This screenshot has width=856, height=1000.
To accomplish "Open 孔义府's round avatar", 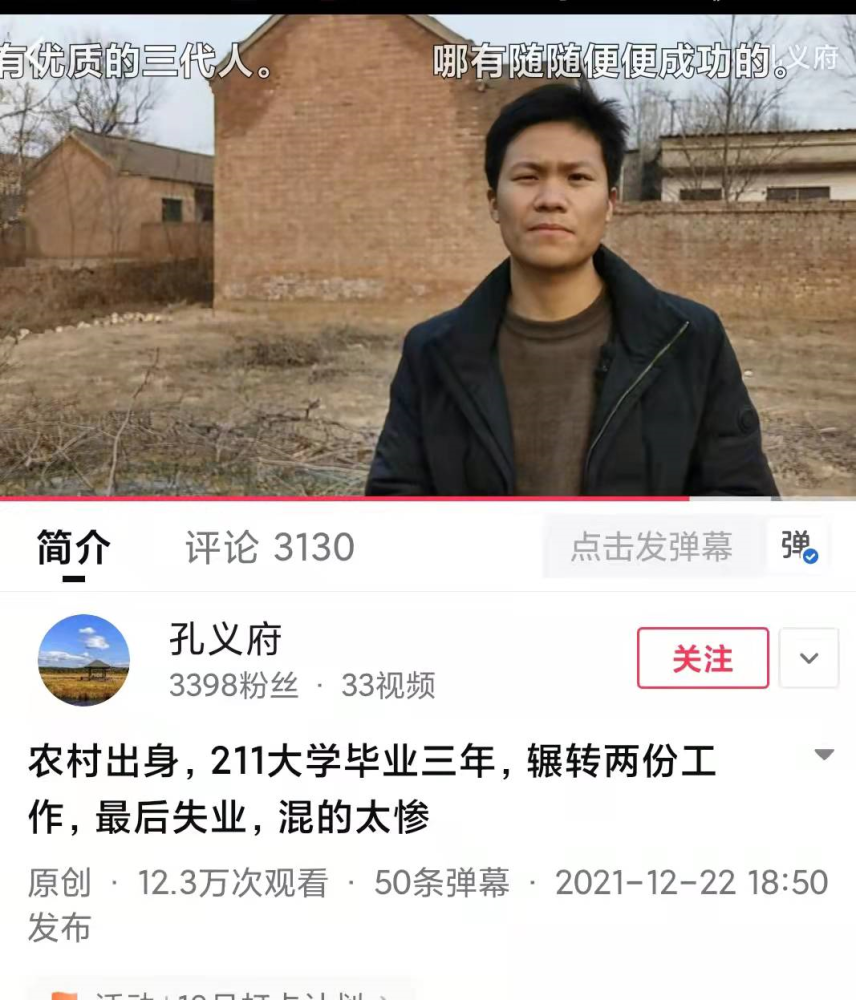I will [x=84, y=660].
